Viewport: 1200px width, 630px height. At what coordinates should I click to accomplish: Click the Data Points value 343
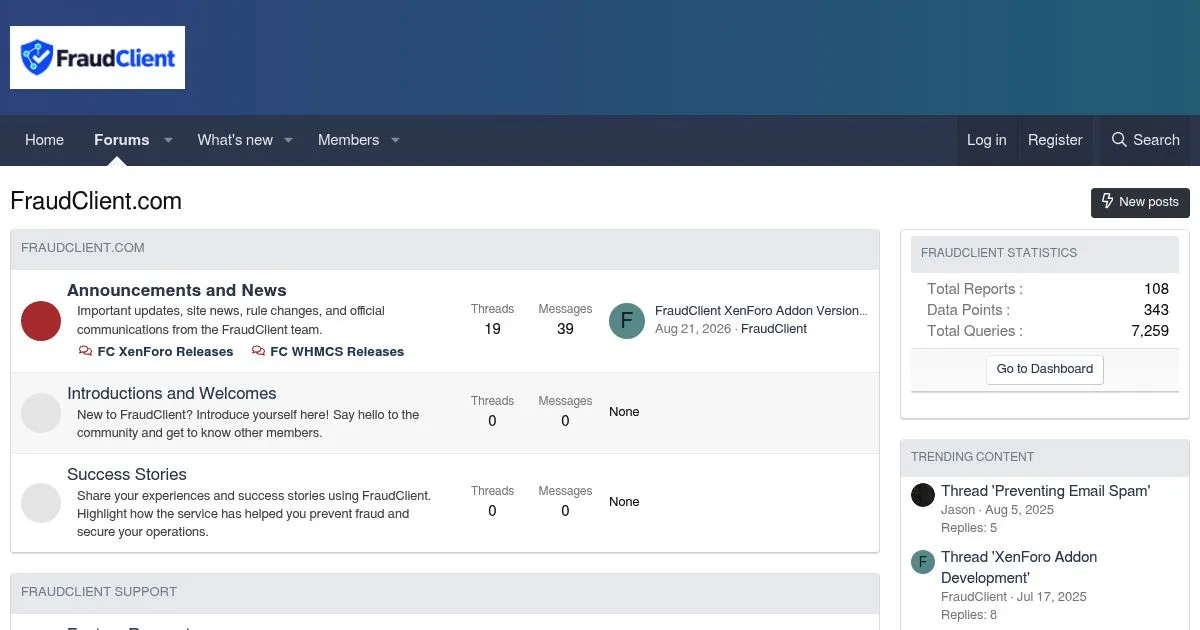(x=1156, y=310)
